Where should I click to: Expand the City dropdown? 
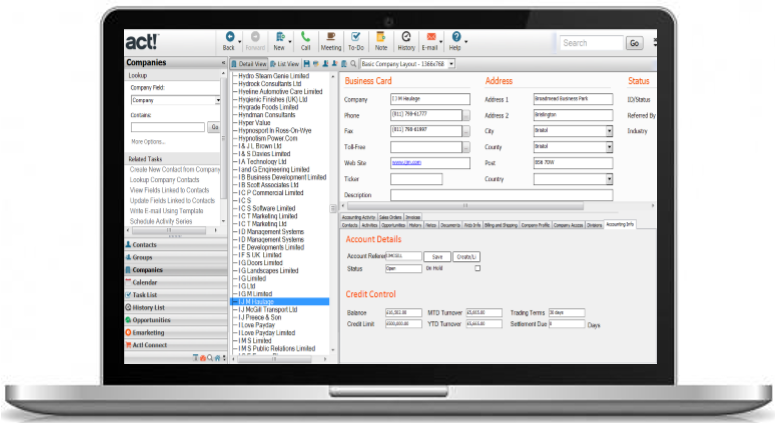pos(609,131)
